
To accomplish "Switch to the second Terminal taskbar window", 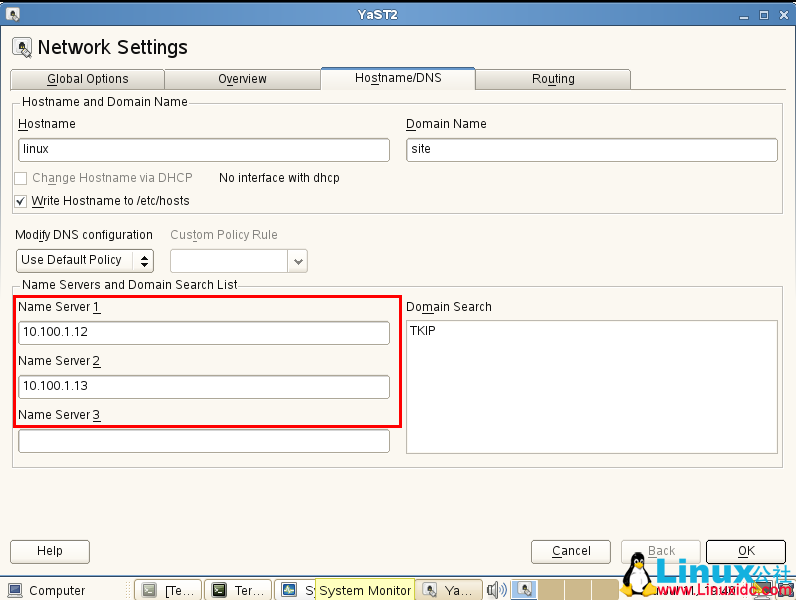I will (237, 590).
